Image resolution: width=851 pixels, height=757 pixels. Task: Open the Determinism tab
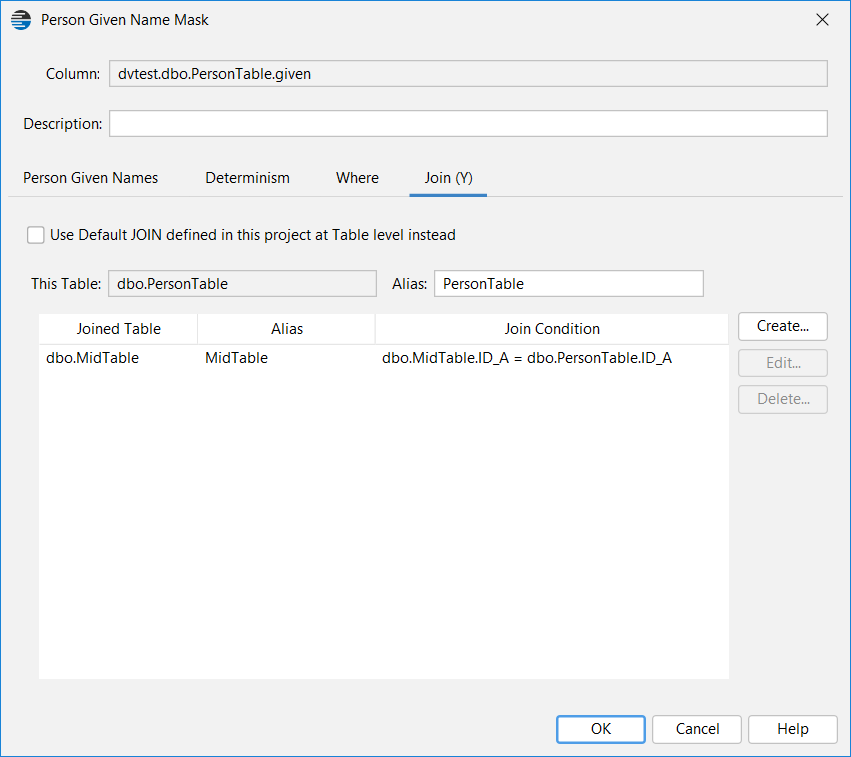click(247, 178)
